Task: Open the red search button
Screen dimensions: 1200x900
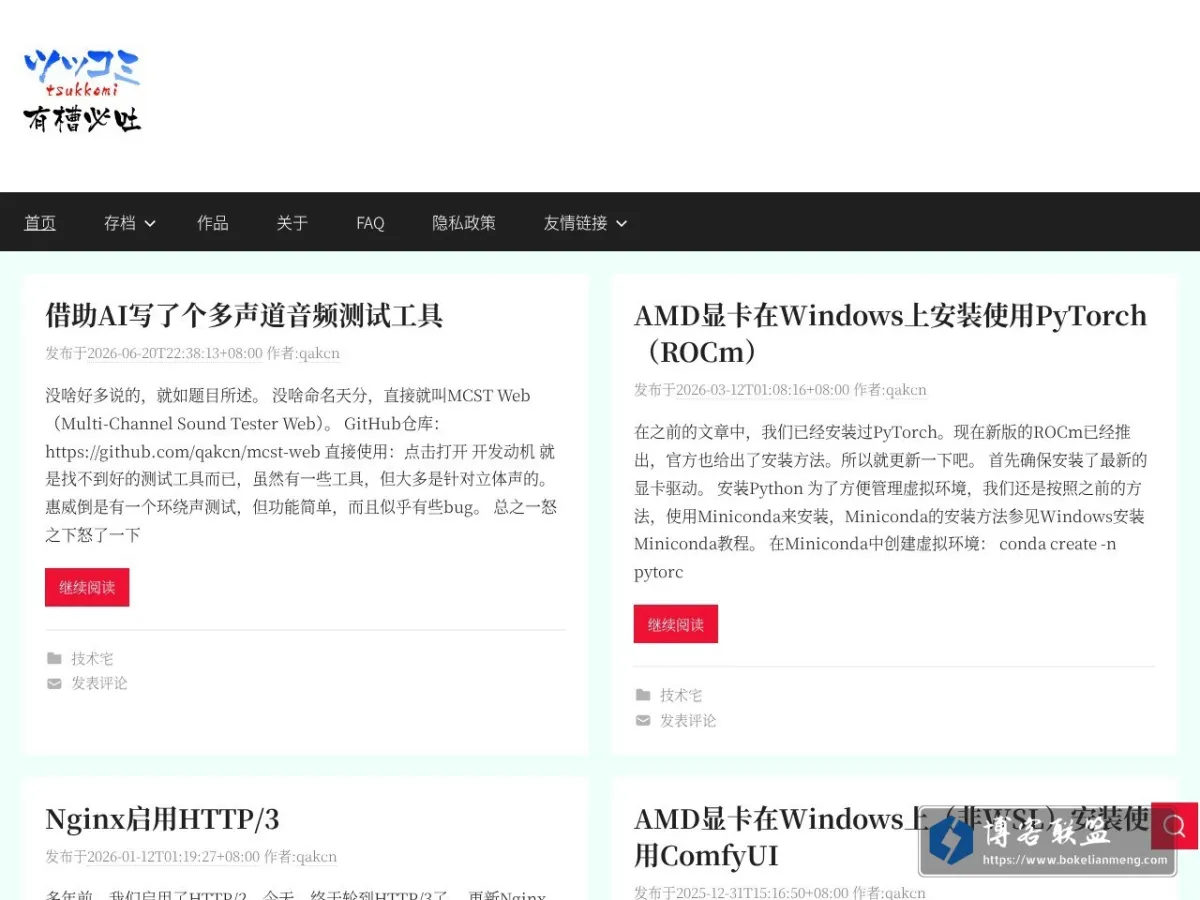Action: click(1174, 826)
